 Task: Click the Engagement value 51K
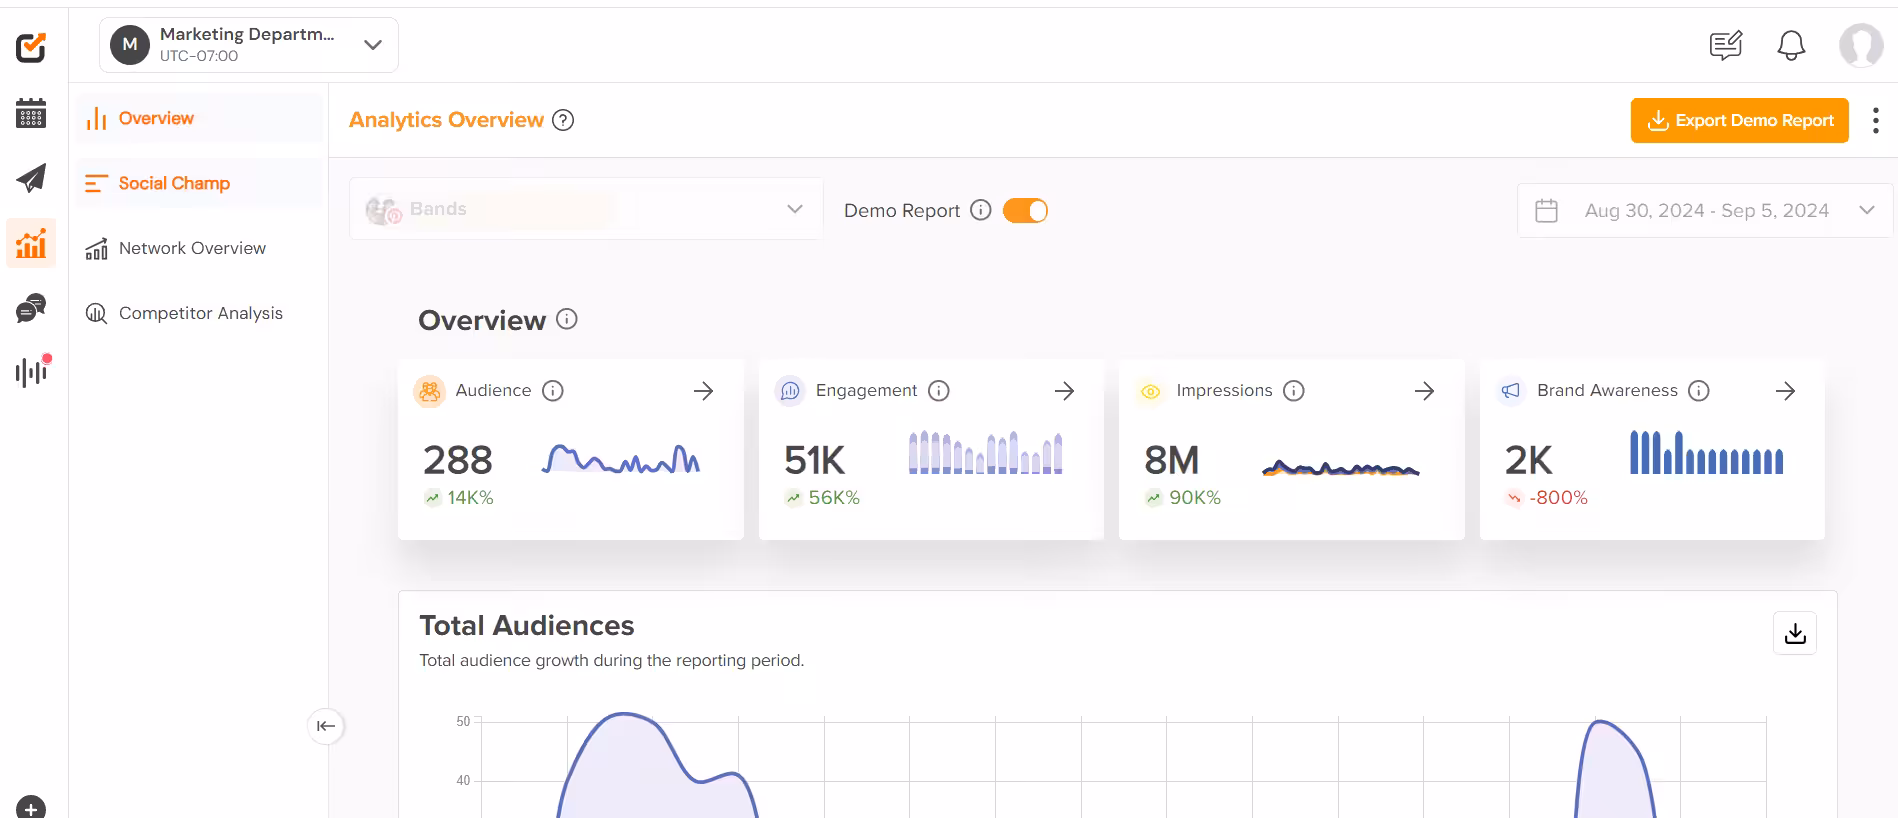click(815, 461)
